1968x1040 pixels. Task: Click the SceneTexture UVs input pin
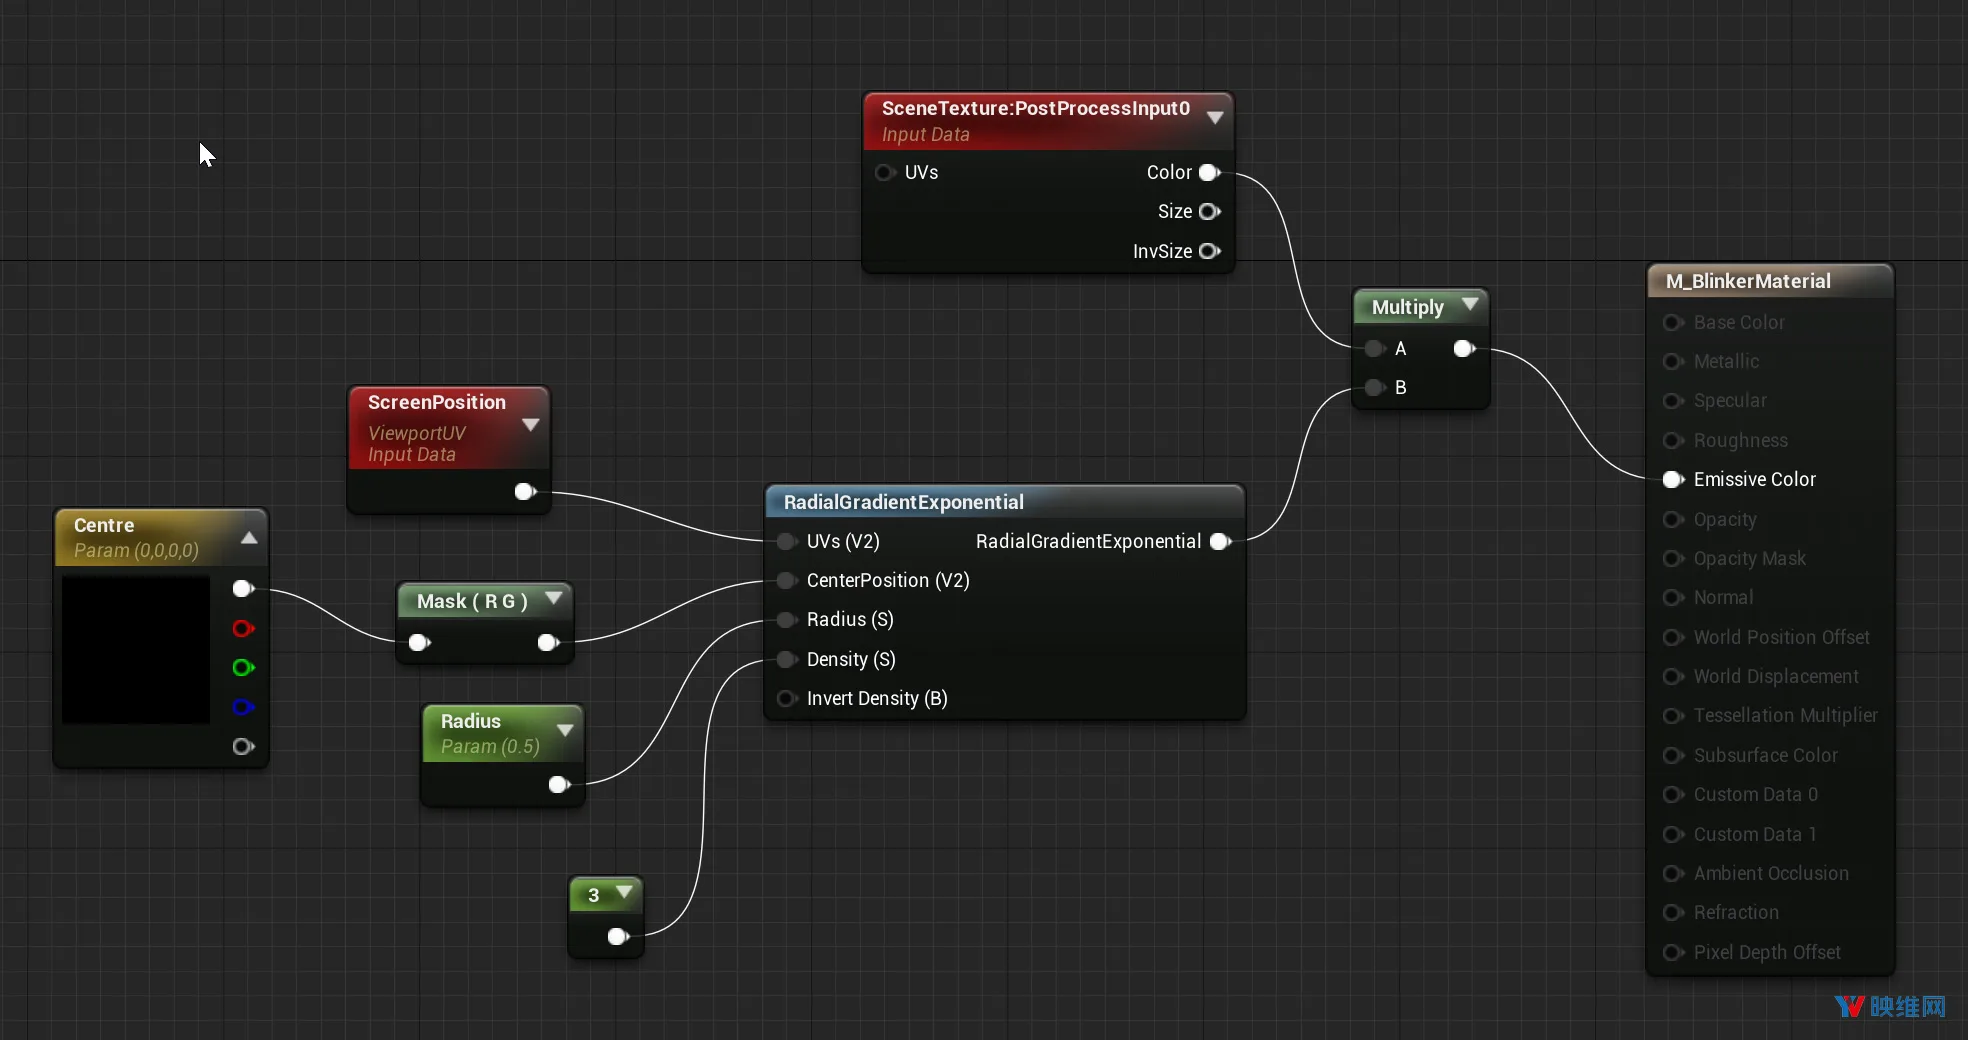pyautogui.click(x=884, y=172)
